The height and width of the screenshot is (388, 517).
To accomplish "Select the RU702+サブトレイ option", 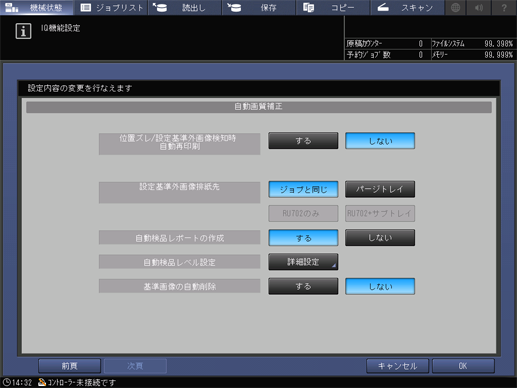I will tap(380, 213).
